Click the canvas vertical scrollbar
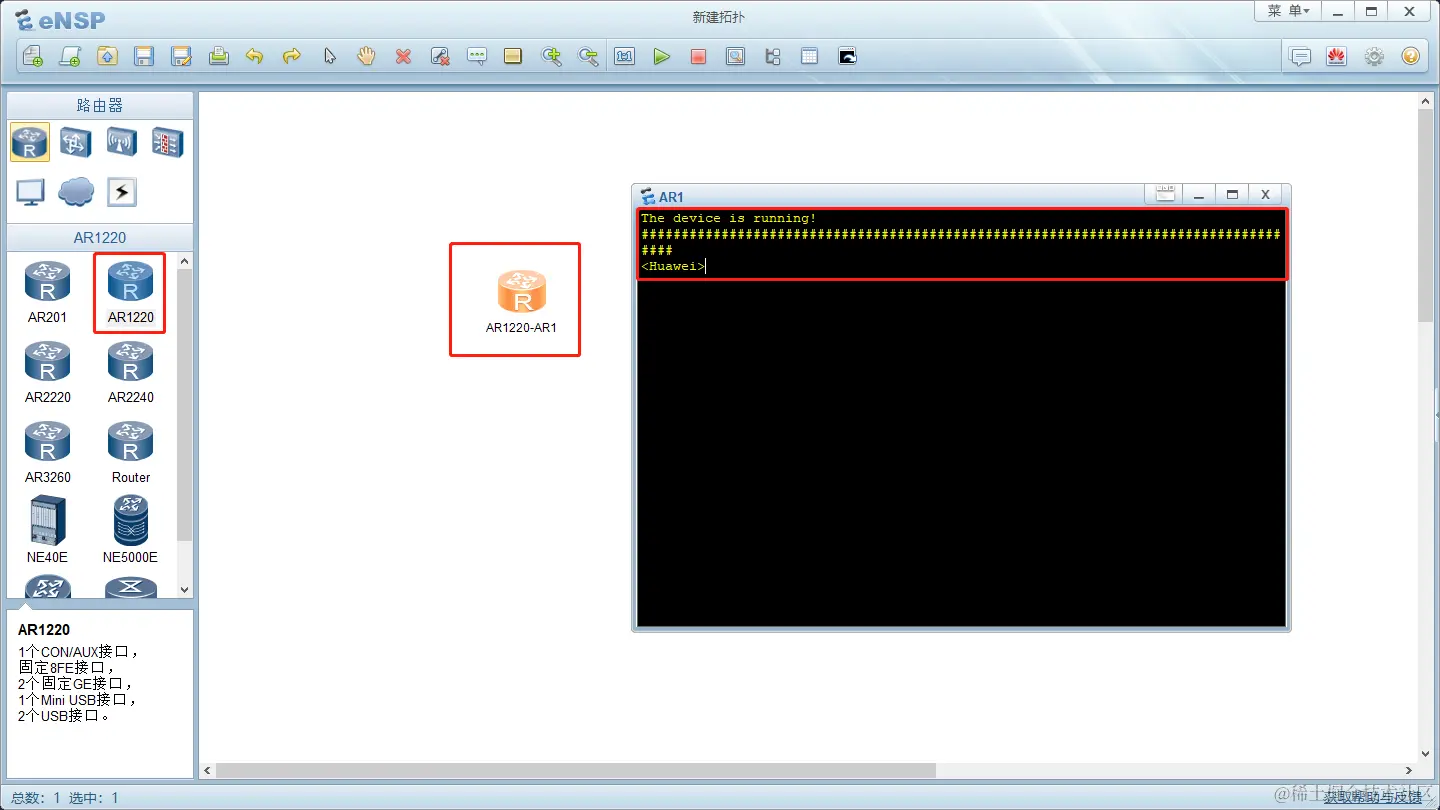The image size is (1440, 810). (x=1425, y=215)
